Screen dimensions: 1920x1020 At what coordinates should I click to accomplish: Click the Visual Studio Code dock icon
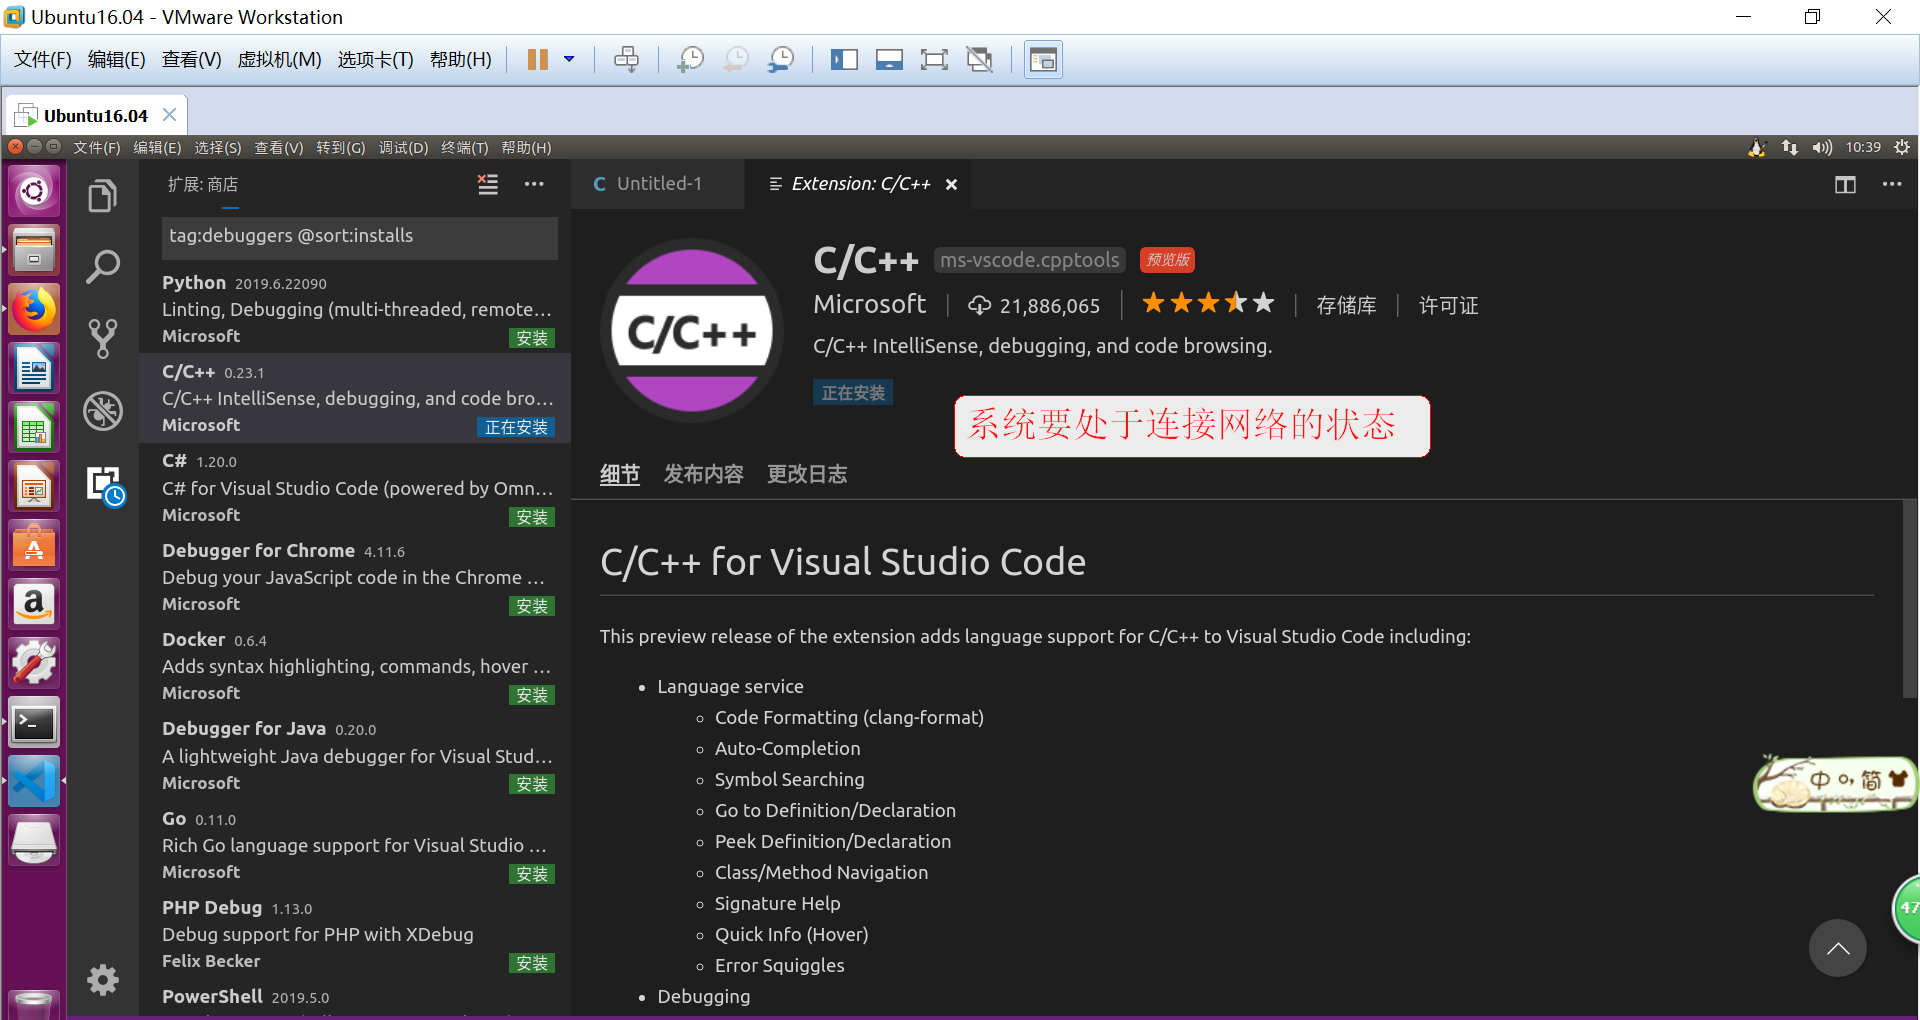coord(34,782)
